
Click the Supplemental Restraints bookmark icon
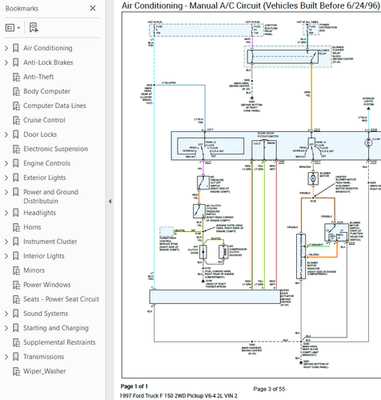tap(16, 342)
